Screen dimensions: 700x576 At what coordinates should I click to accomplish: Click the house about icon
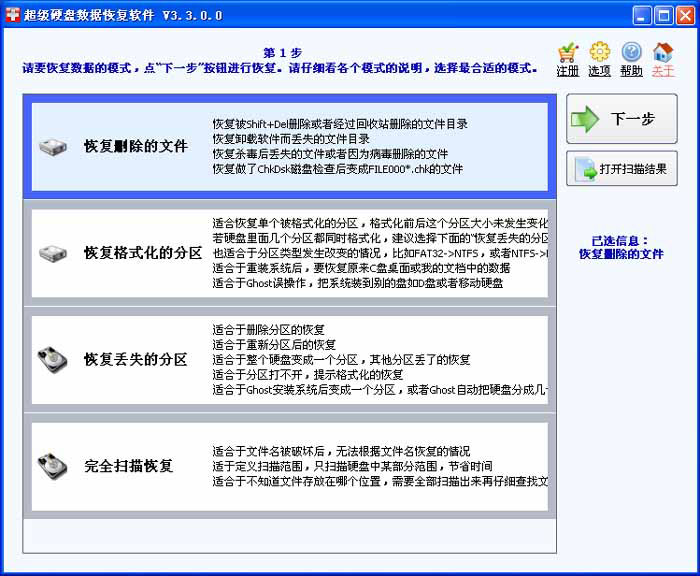[x=662, y=52]
